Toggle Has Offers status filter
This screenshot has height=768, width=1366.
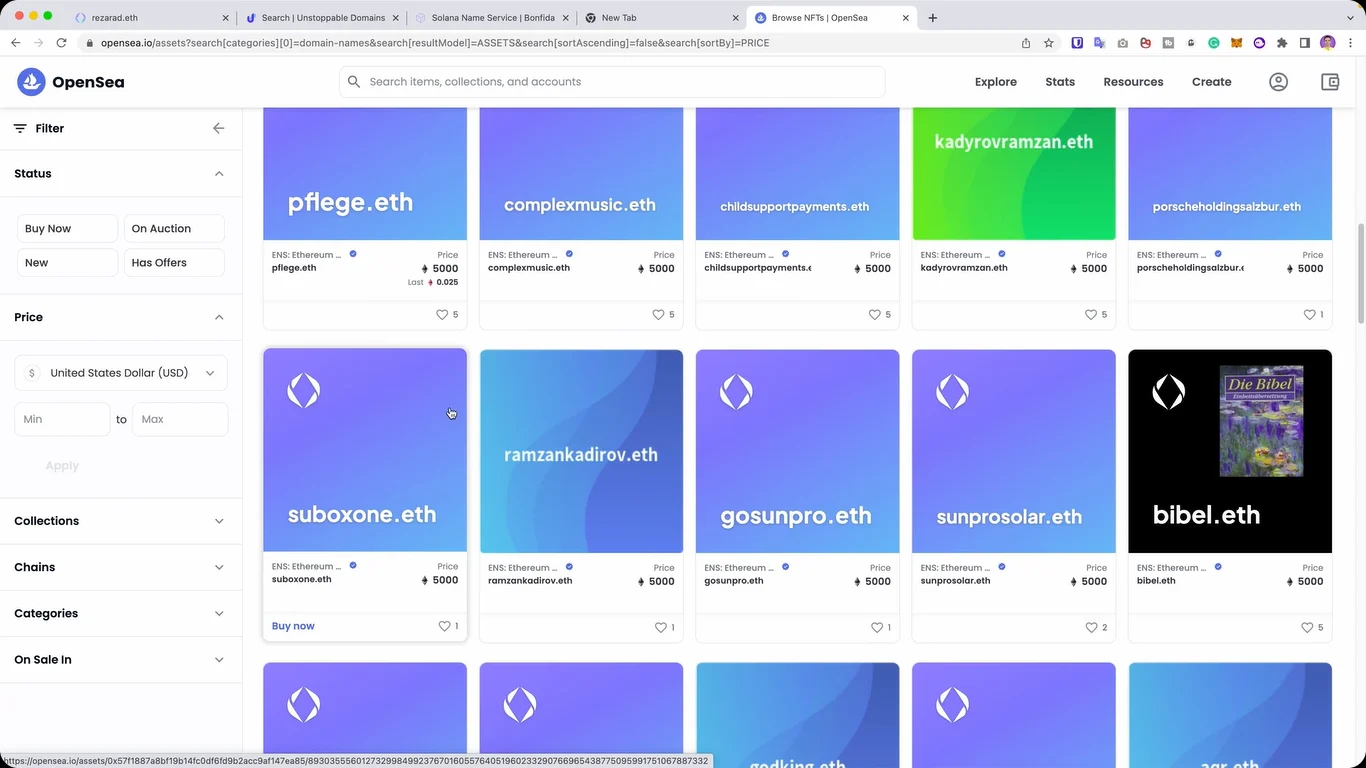tap(174, 262)
